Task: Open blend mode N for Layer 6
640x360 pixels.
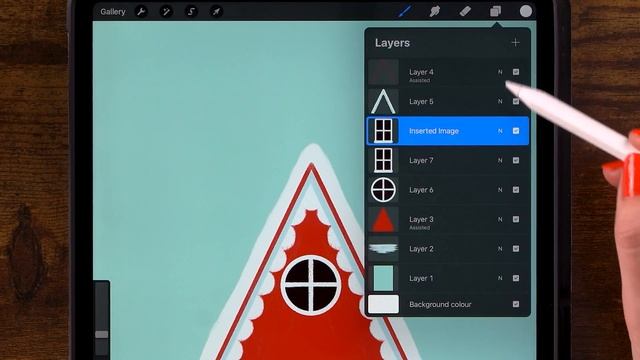Action: (x=500, y=190)
